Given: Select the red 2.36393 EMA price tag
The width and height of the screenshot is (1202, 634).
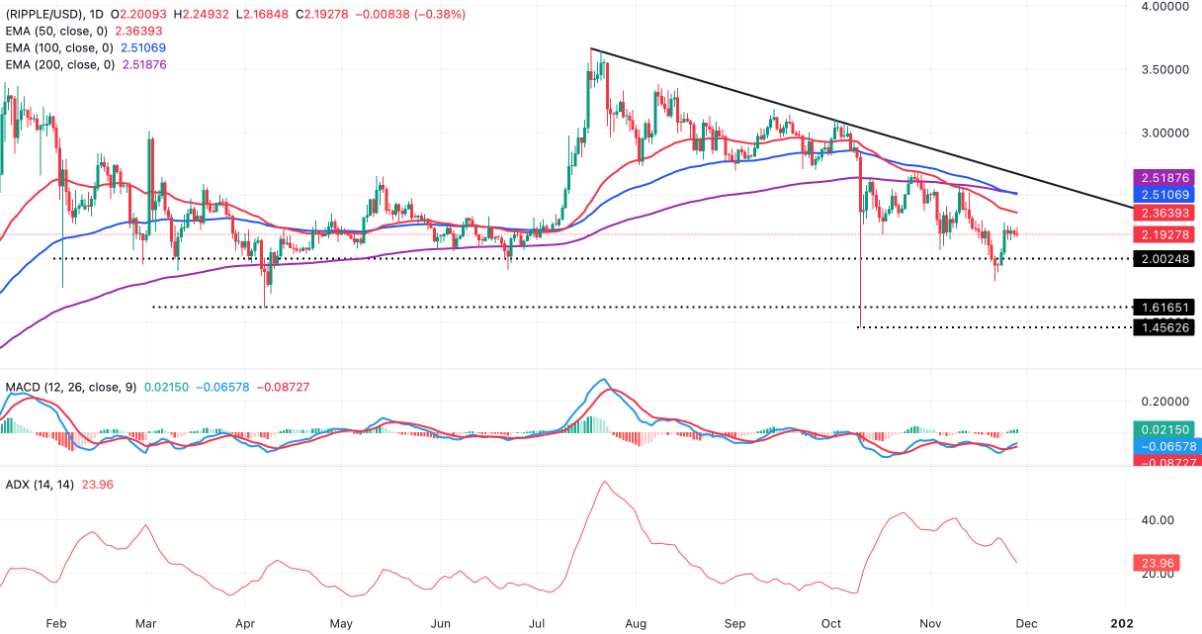Looking at the screenshot, I should (1165, 214).
